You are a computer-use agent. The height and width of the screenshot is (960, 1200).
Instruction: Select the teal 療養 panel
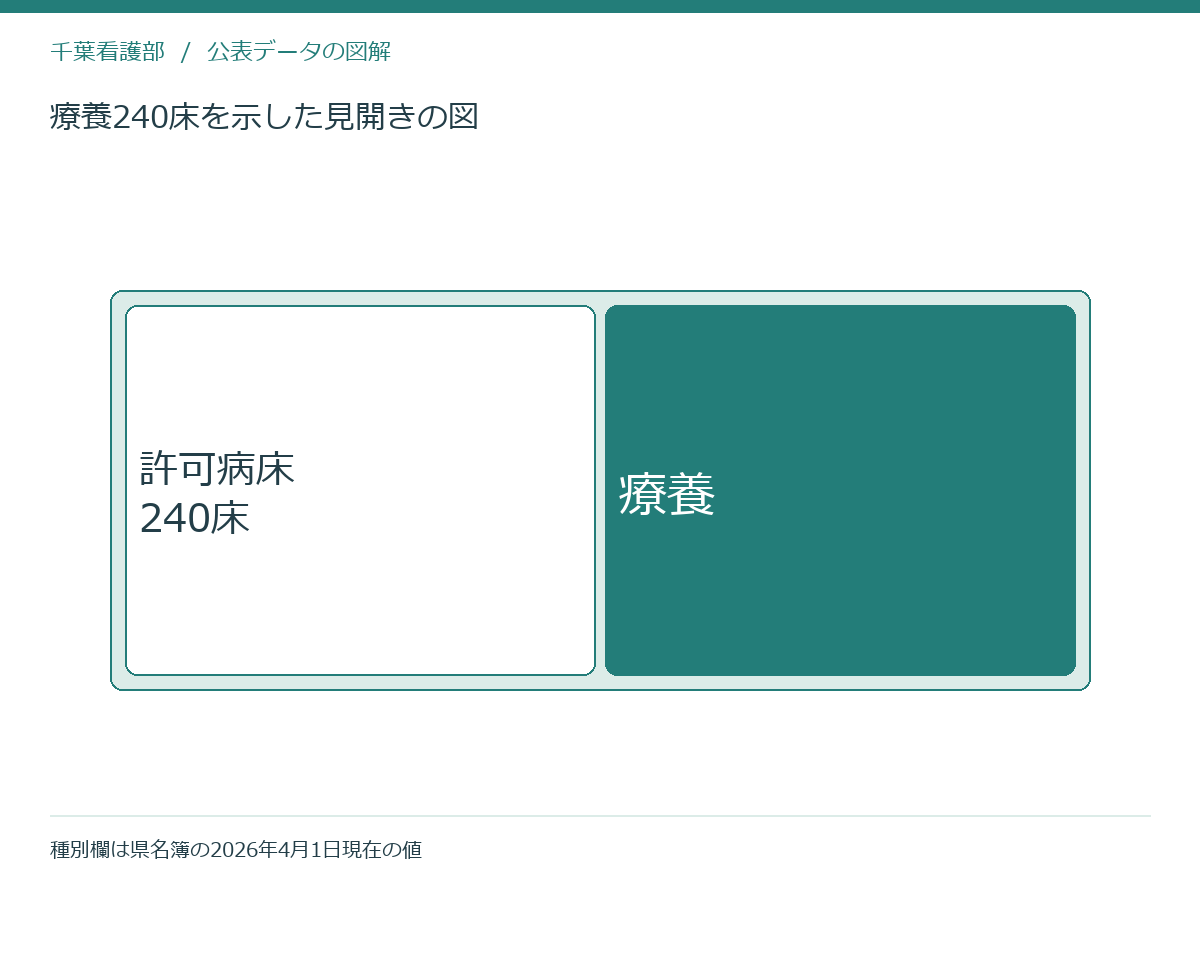840,490
